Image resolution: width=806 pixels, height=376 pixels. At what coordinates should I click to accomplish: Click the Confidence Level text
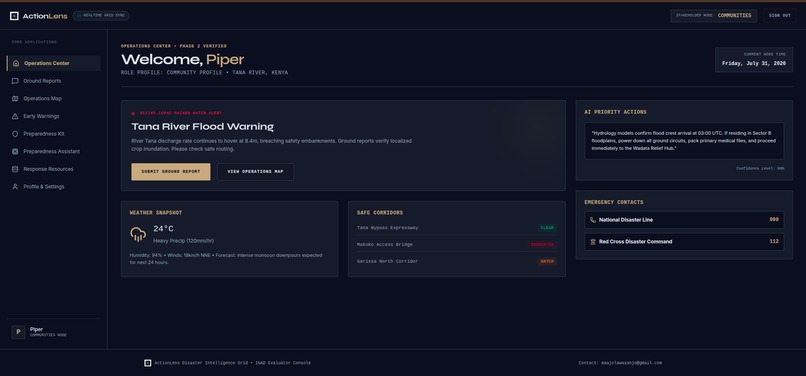tap(760, 168)
